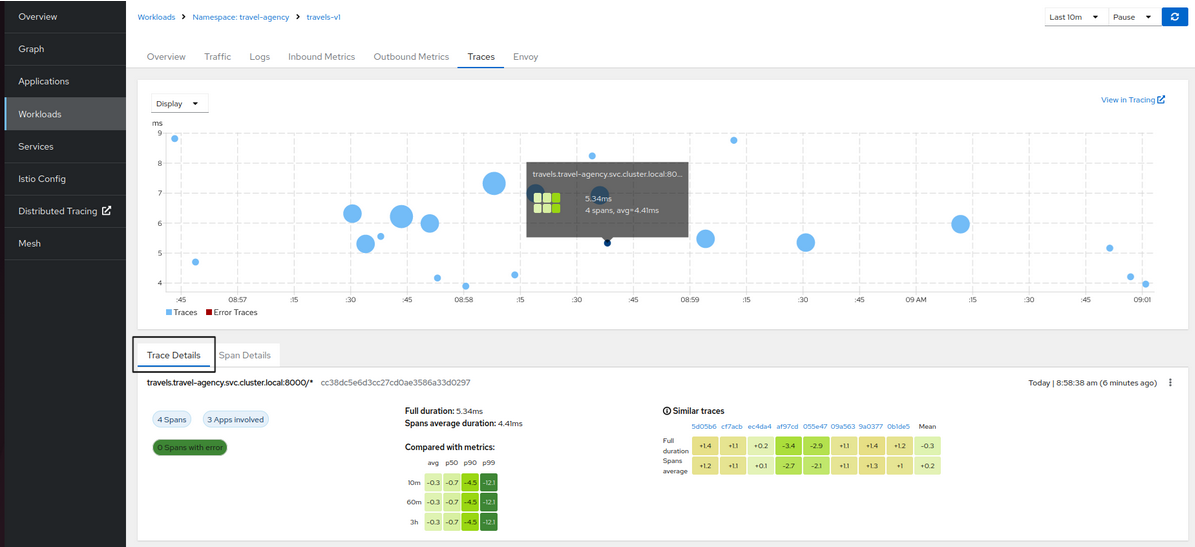Open the Last 10m time range dropdown
This screenshot has width=1195, height=547.
coord(1074,17)
